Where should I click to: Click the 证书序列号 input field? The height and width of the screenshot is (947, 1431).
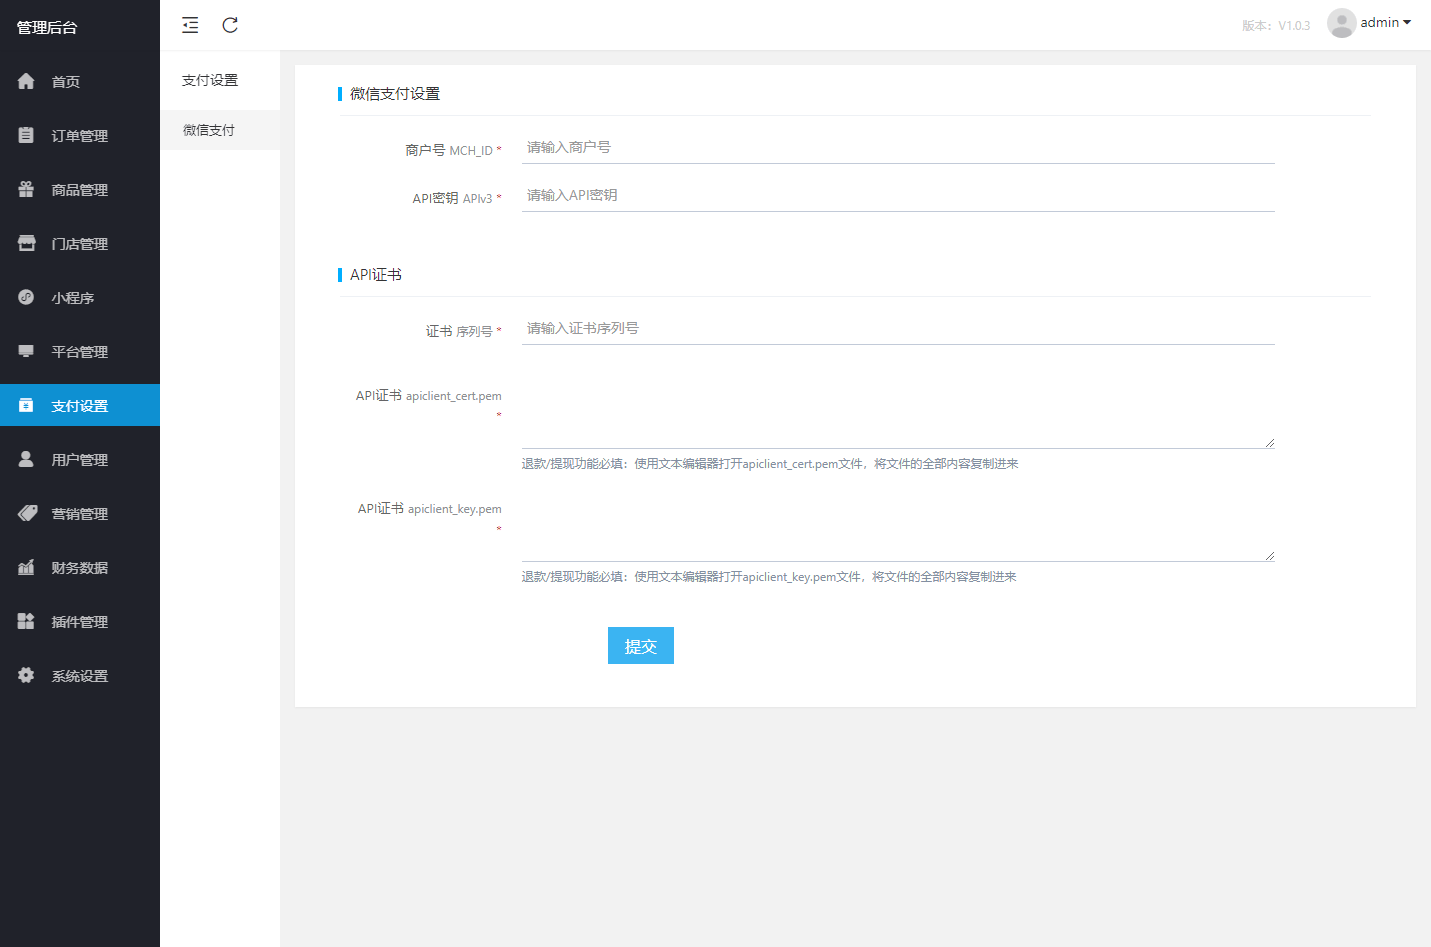[x=898, y=328]
